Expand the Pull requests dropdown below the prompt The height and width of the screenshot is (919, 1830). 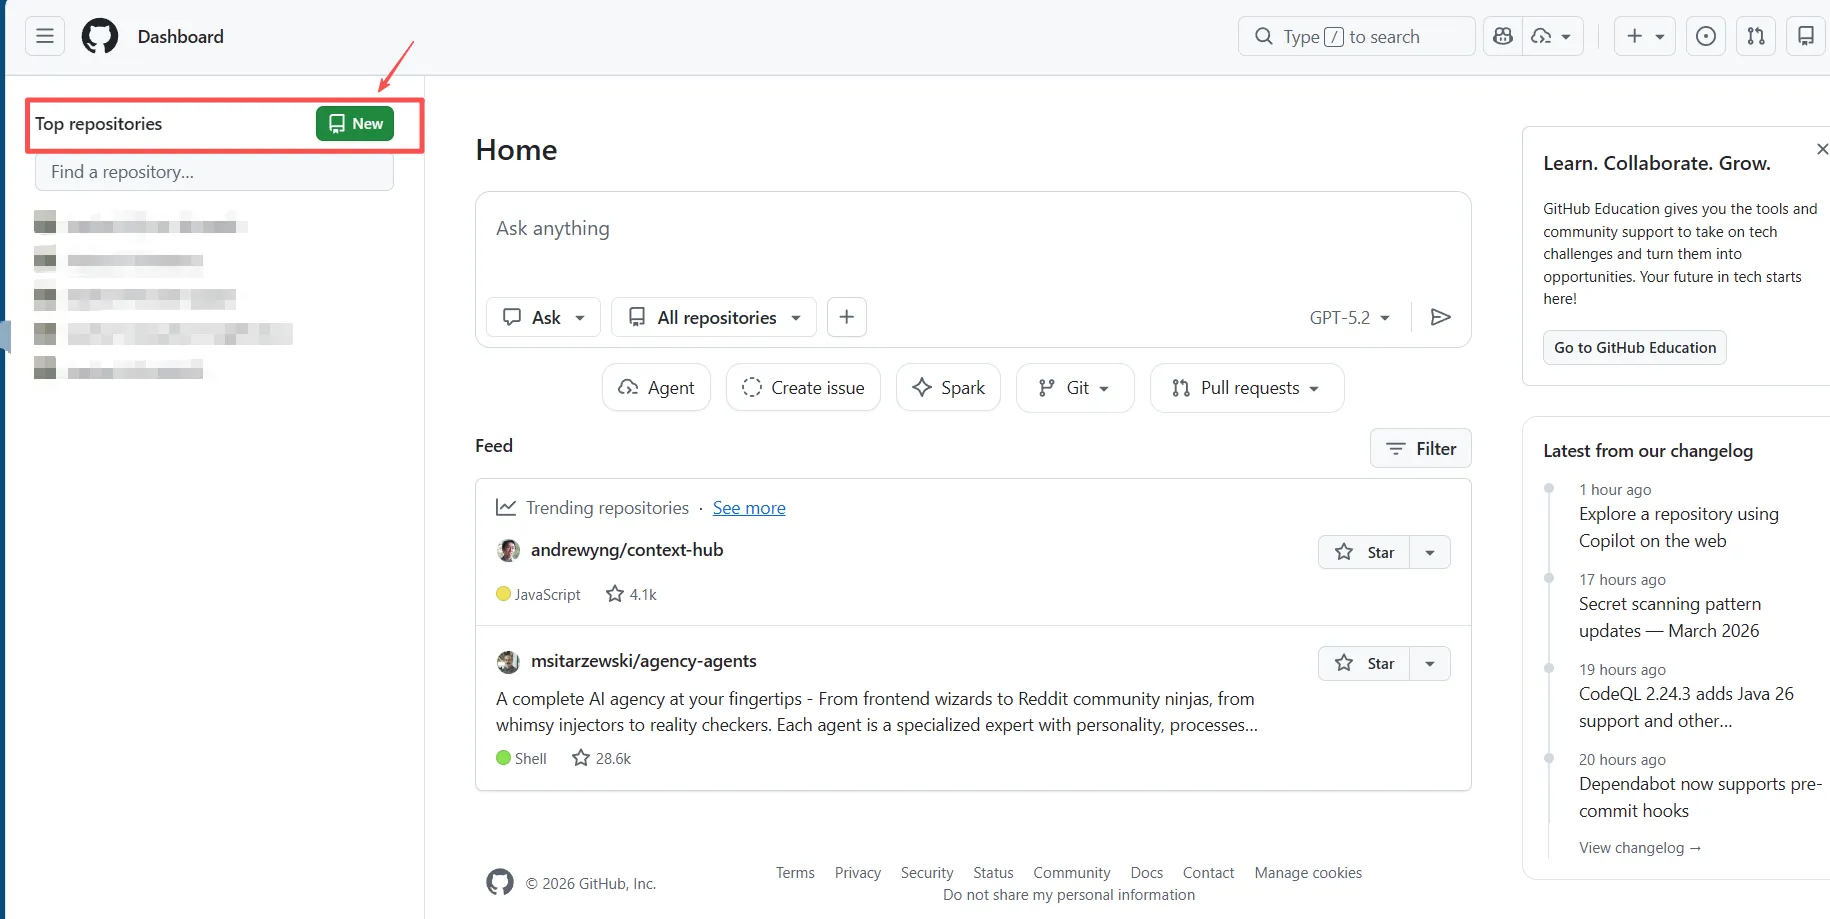coord(1247,388)
